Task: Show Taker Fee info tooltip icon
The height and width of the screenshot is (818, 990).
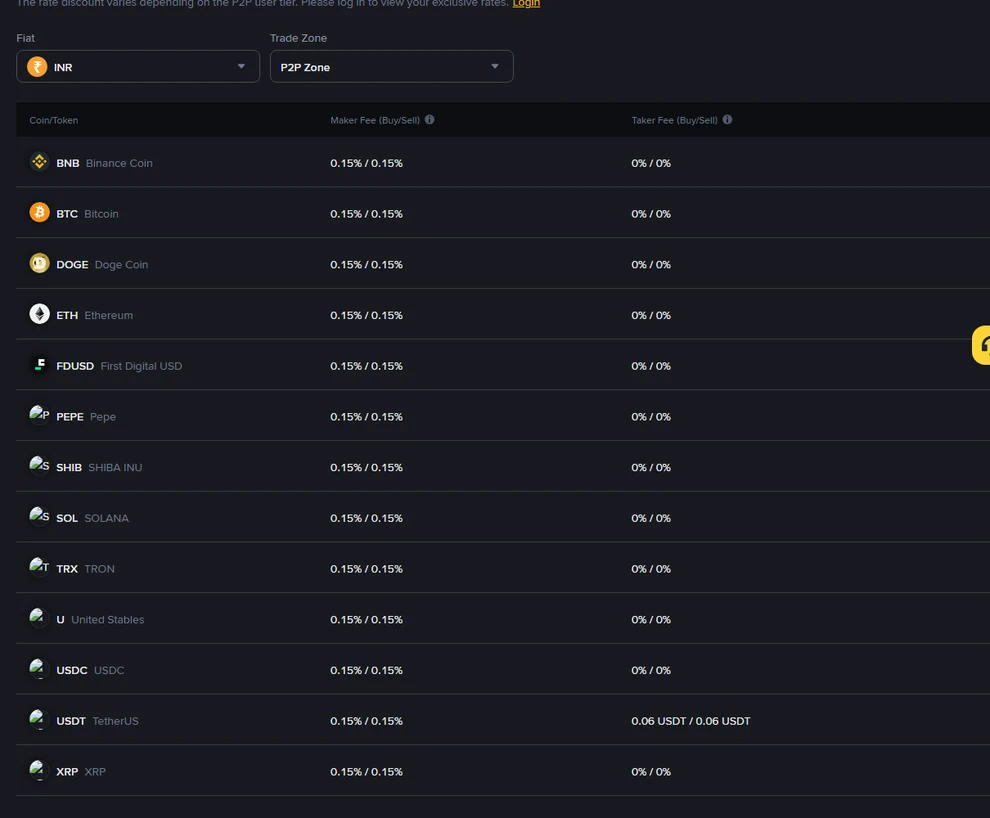Action: click(x=727, y=120)
